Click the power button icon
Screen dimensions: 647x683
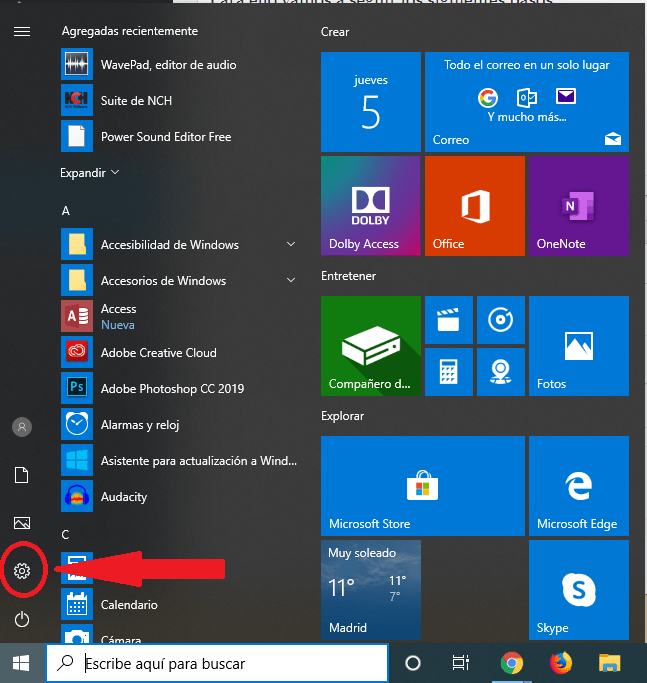(x=22, y=619)
